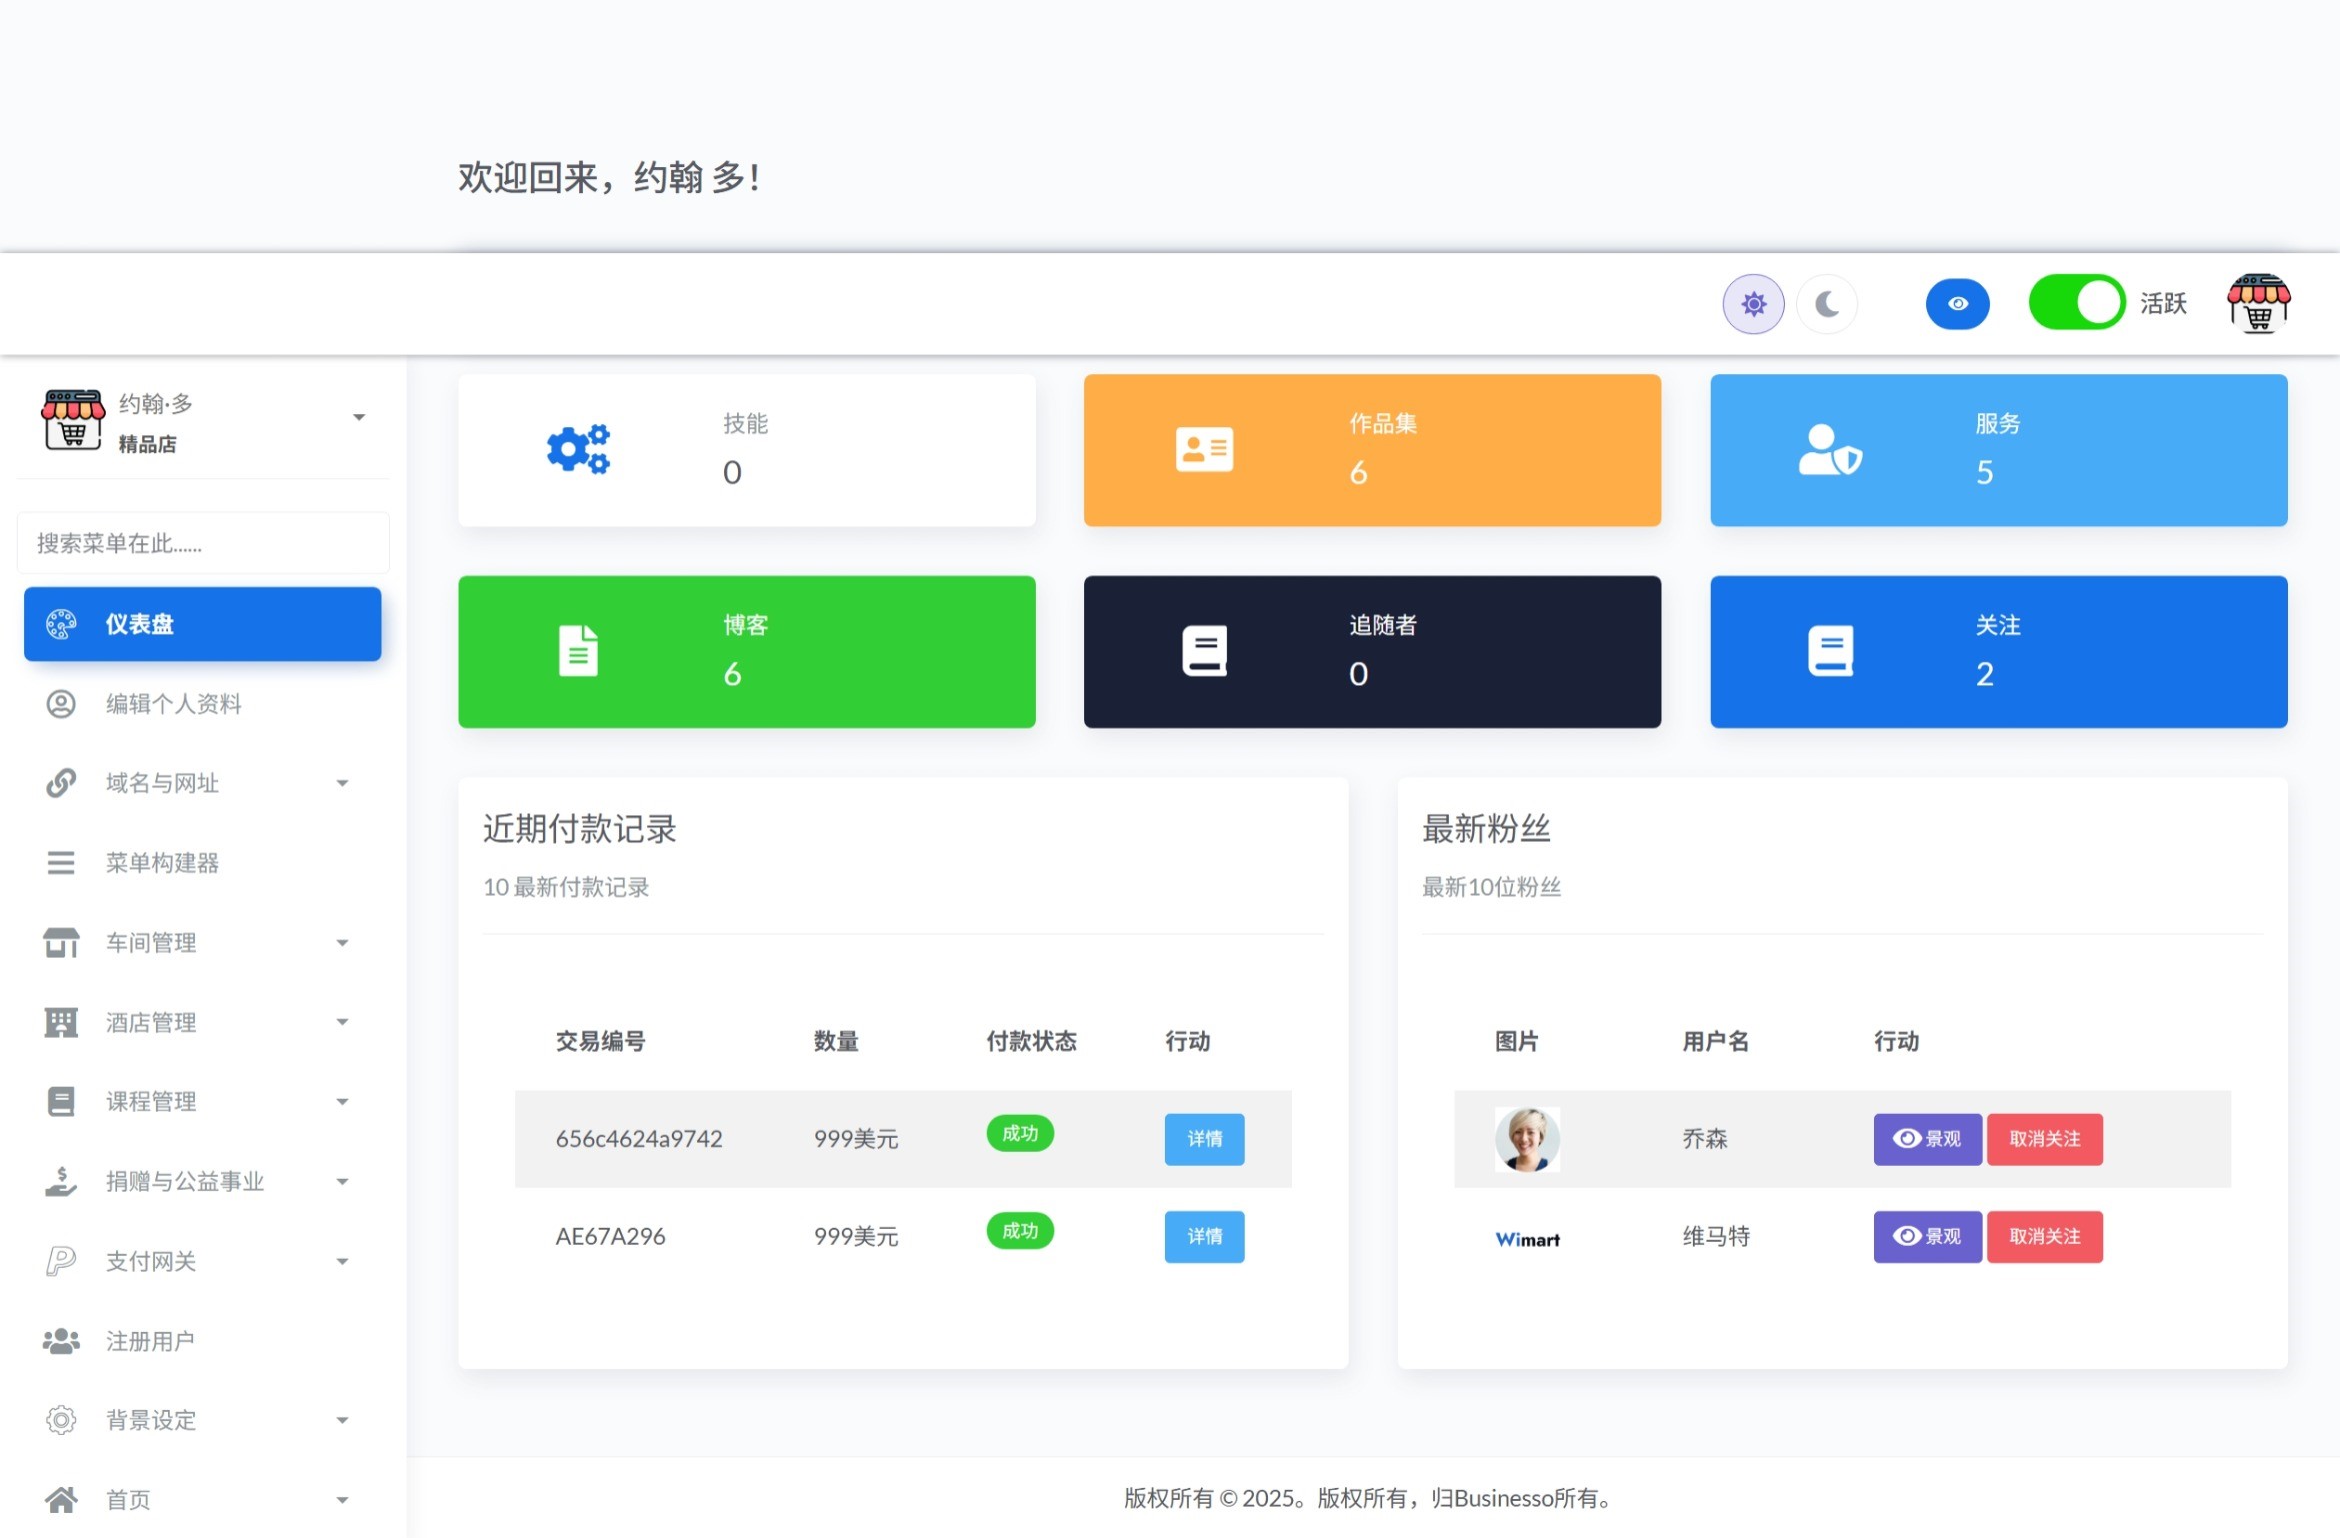
Task: Click the gears icon on 技能 card
Action: [x=578, y=449]
